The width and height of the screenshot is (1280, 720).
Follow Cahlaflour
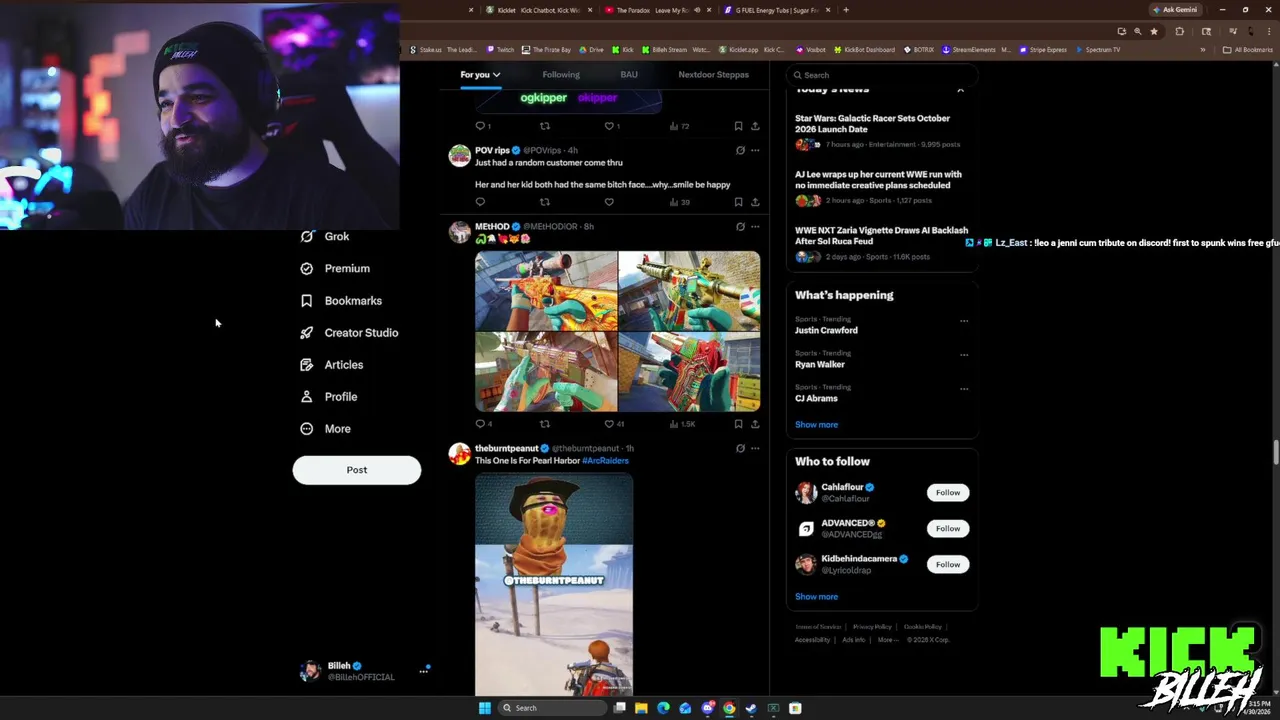click(x=948, y=493)
